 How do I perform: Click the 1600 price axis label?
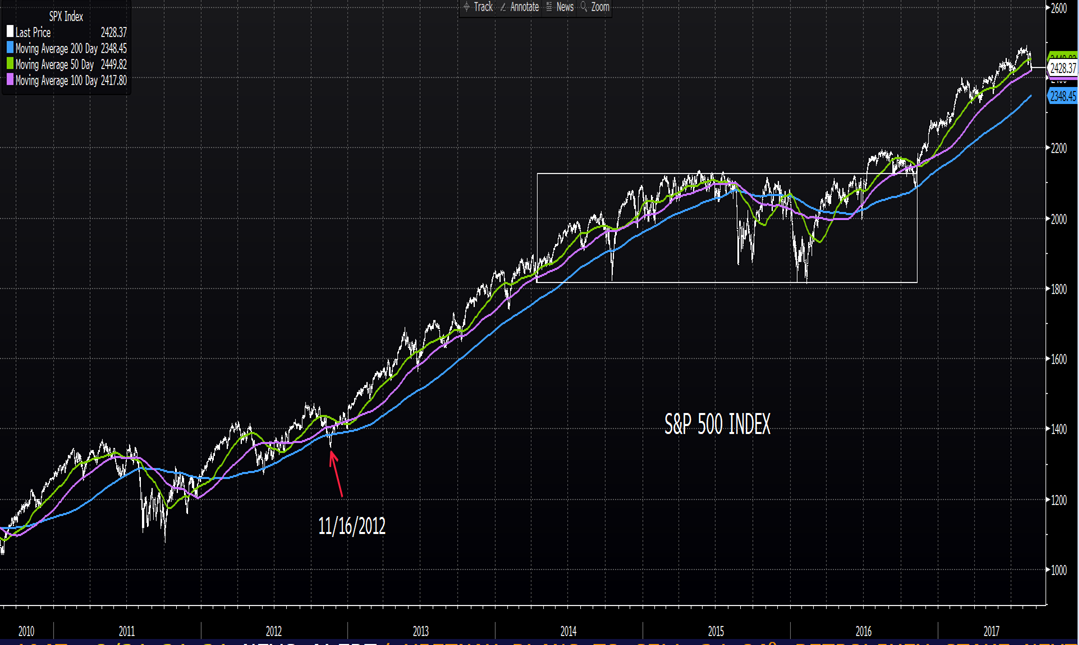point(1058,359)
